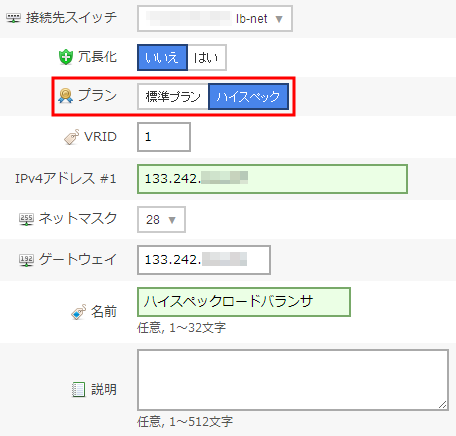This screenshot has height=436, width=456.
Task: Focus the VRID input field
Action: [x=164, y=137]
